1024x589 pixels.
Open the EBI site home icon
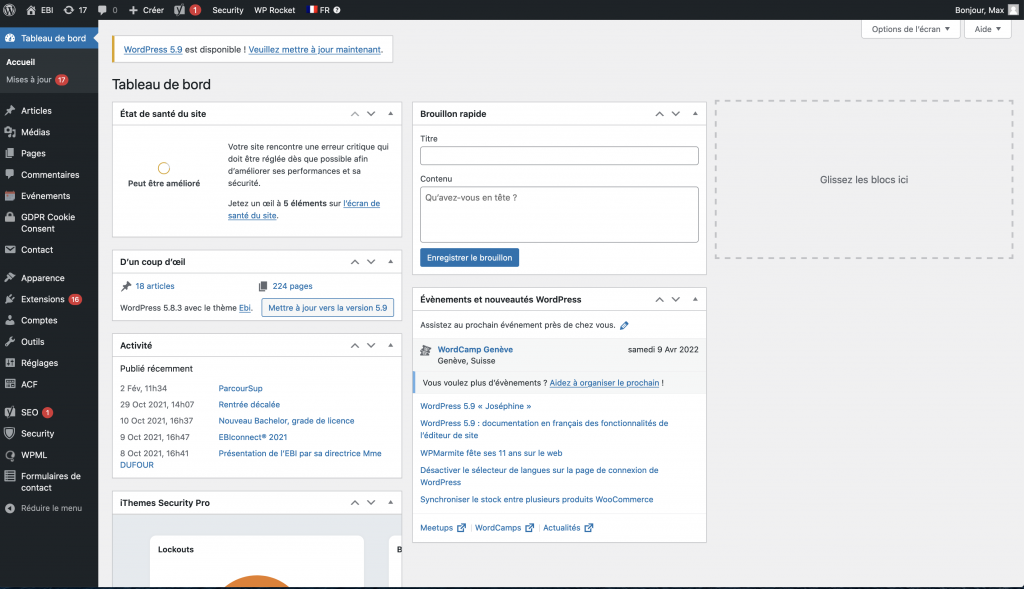[x=31, y=10]
